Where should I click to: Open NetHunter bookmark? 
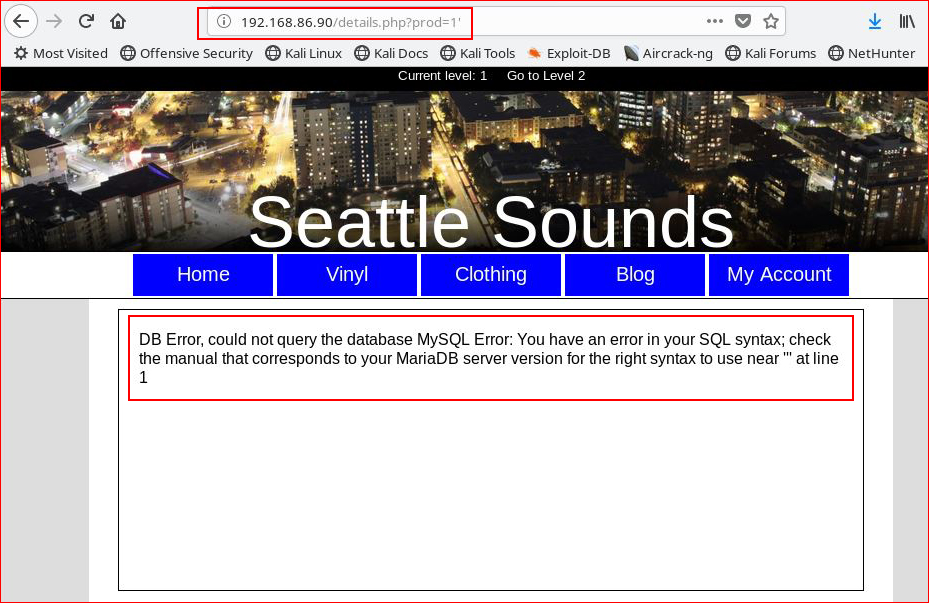(872, 53)
